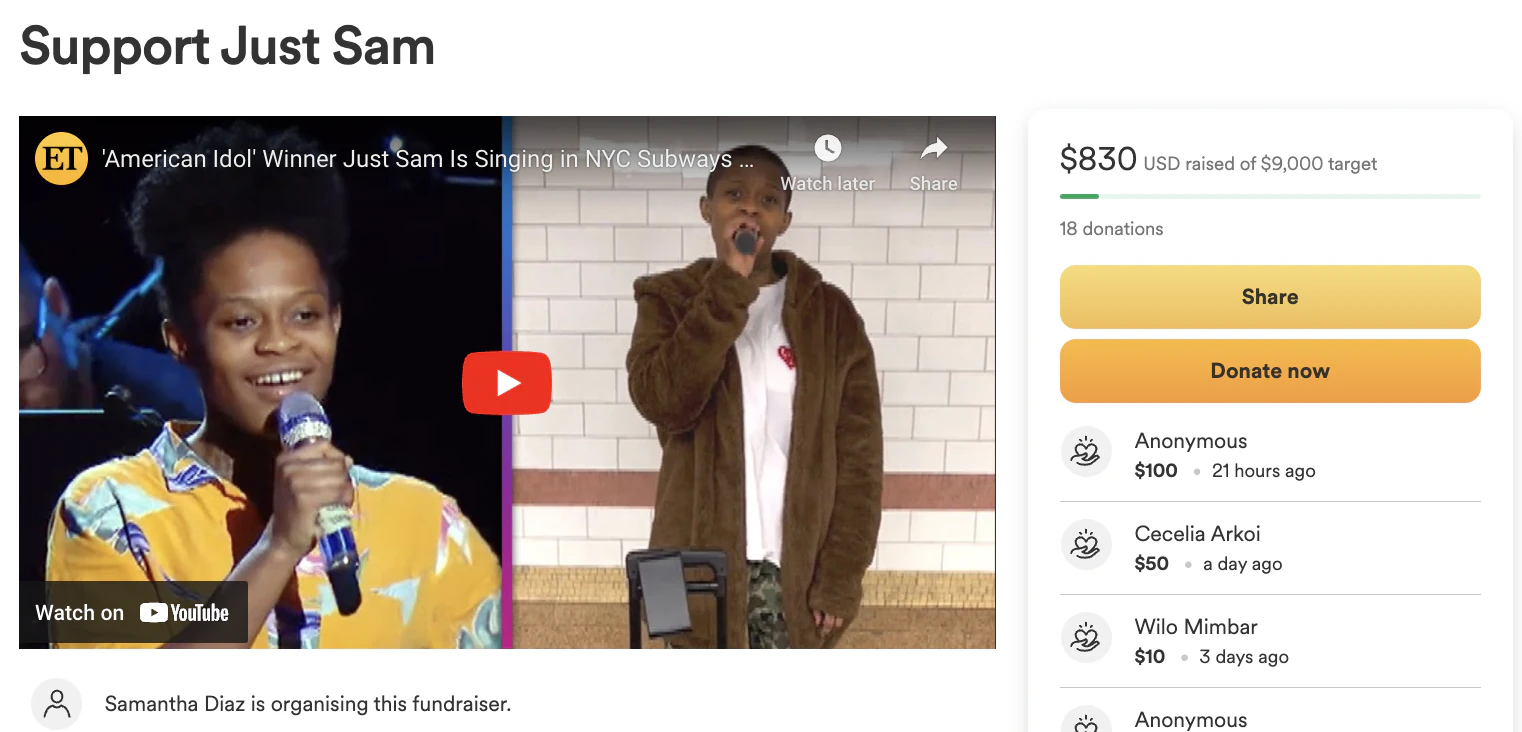This screenshot has width=1522, height=732.
Task: Click the Watch later clock icon
Action: 827,149
